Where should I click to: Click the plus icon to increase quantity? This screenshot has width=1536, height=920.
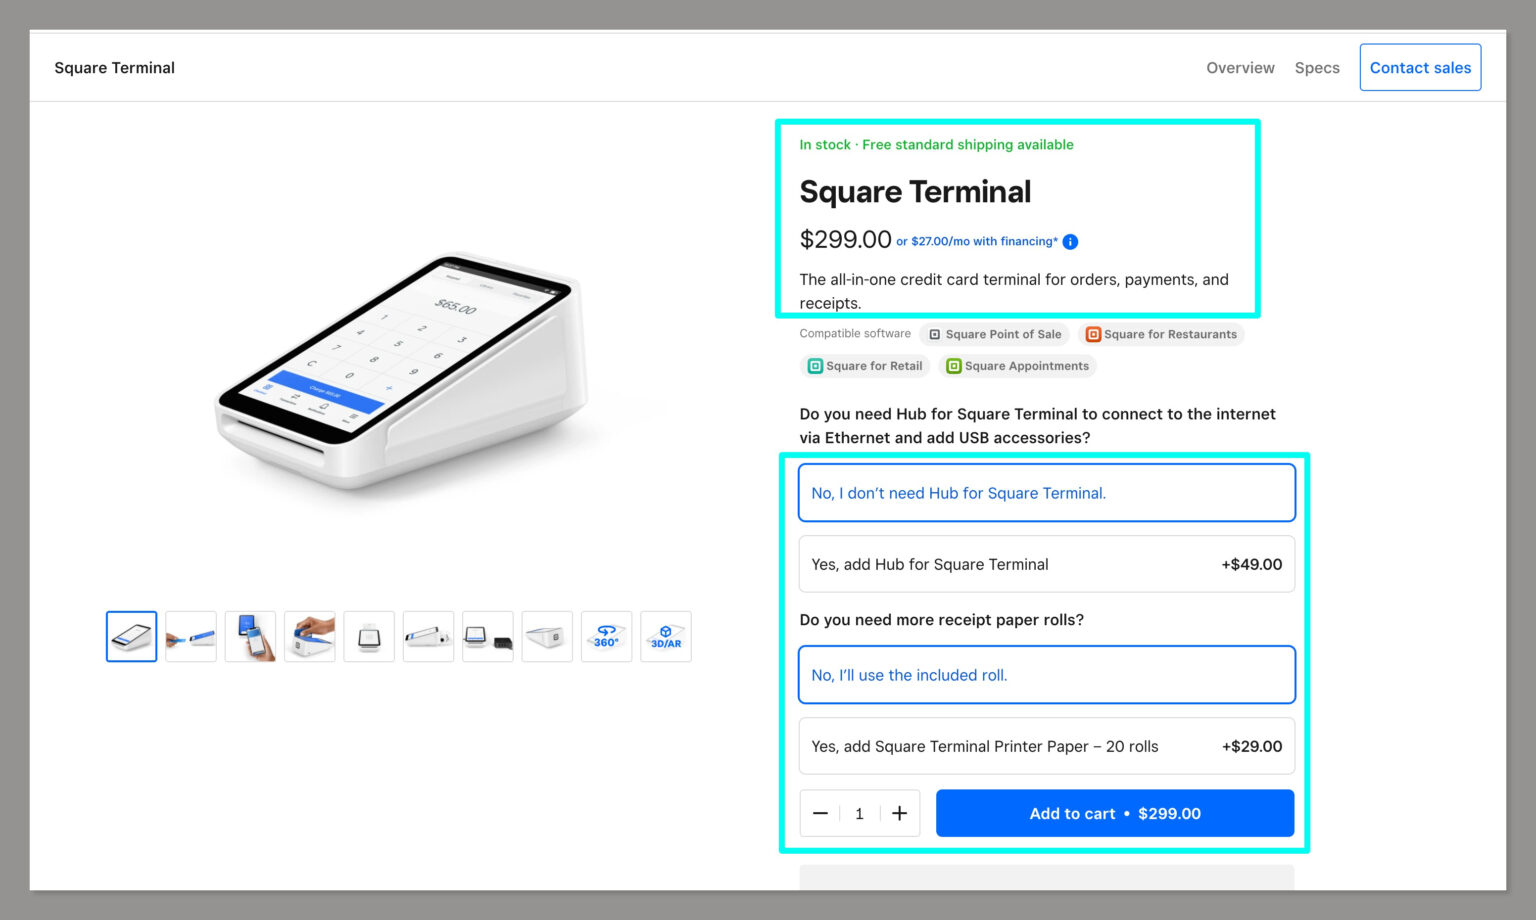899,813
